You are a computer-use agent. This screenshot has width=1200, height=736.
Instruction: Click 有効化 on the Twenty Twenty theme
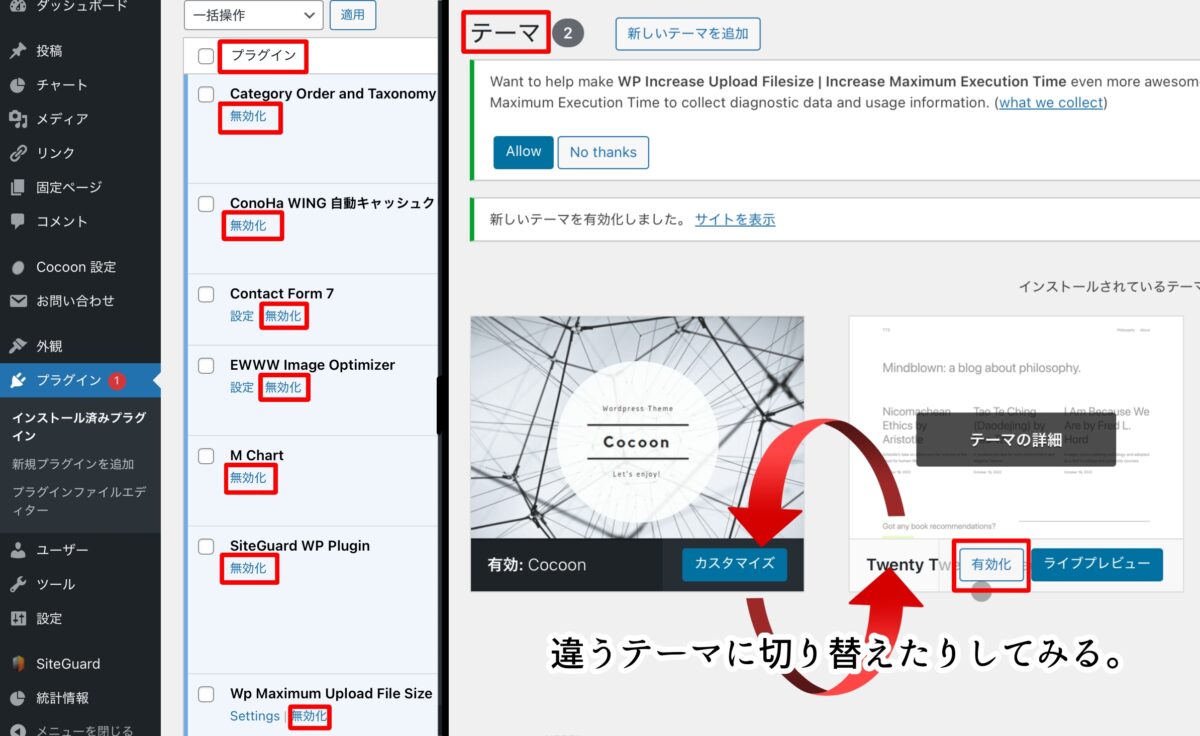tap(991, 564)
